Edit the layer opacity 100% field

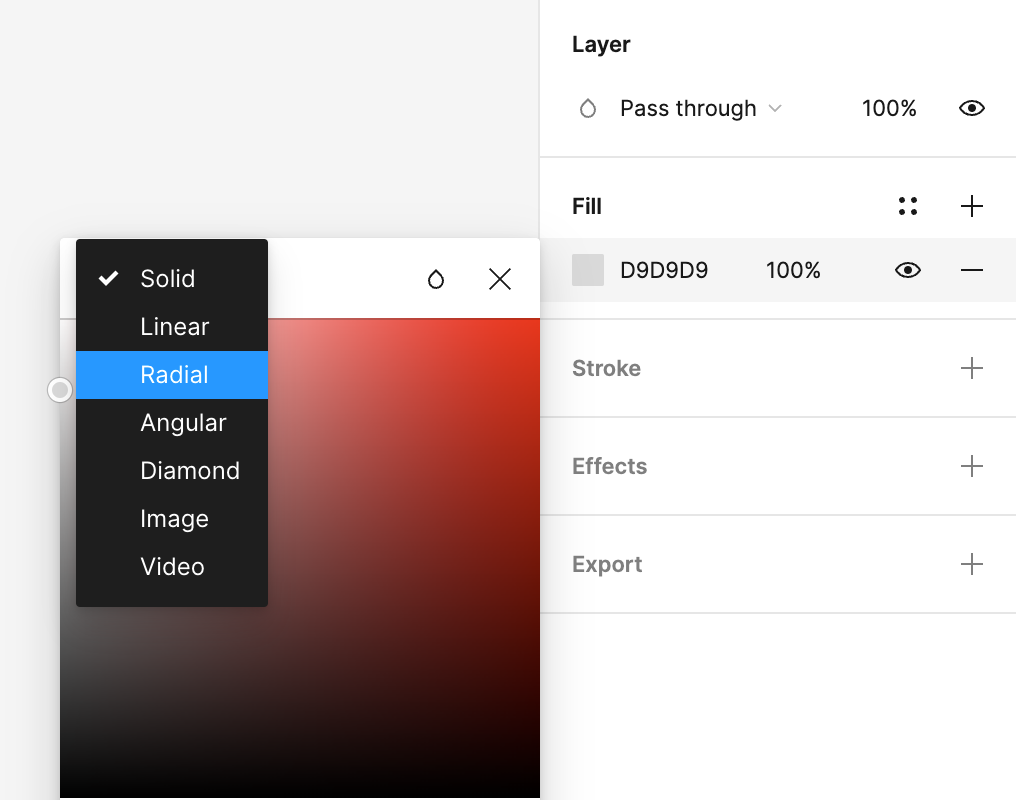pos(888,108)
